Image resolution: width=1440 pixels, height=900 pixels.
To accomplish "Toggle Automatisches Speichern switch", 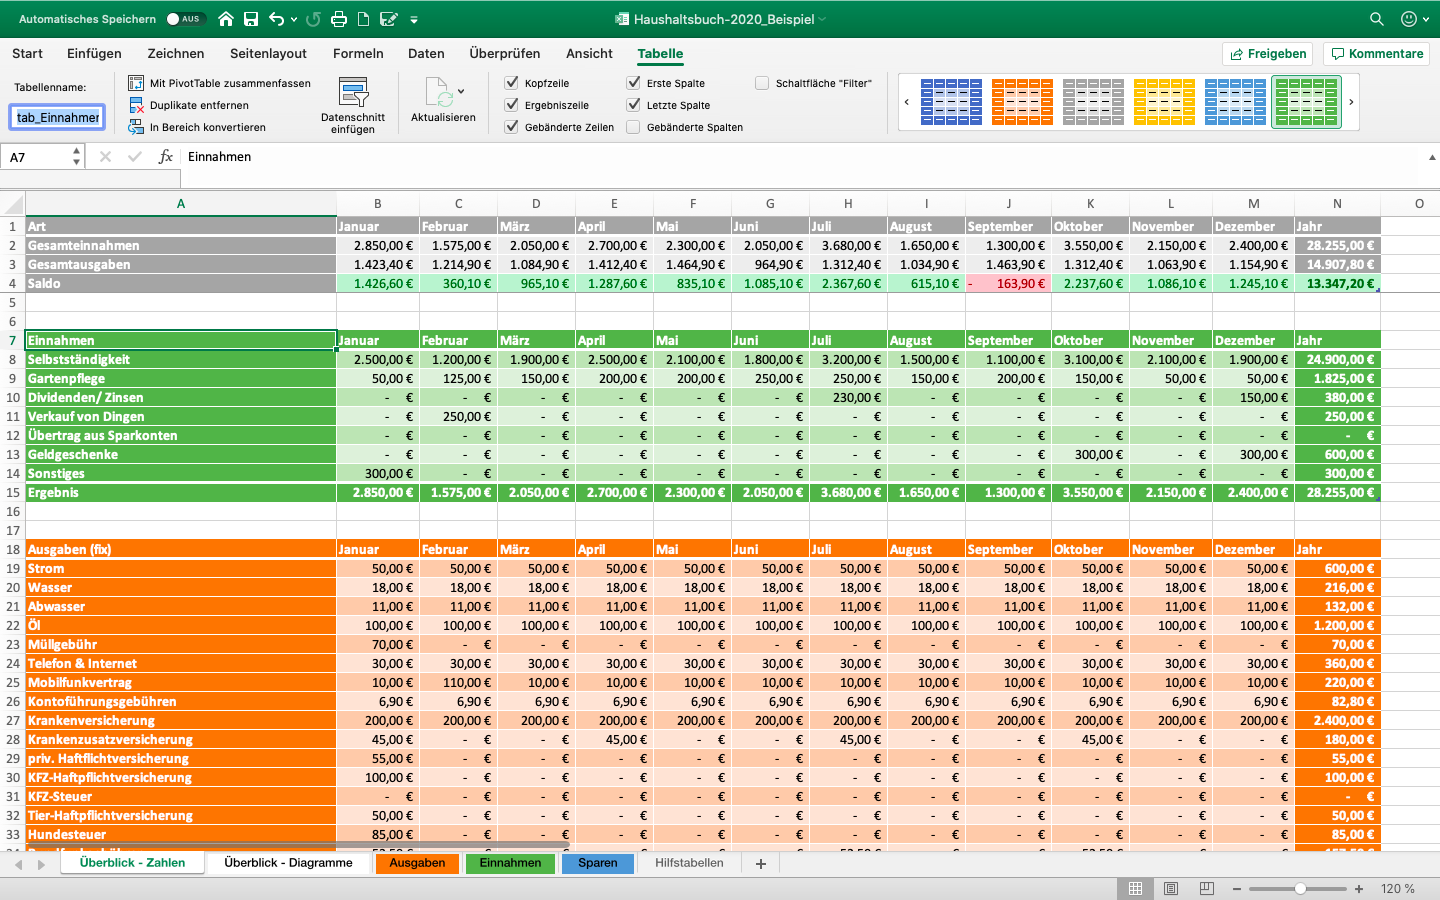I will [184, 19].
